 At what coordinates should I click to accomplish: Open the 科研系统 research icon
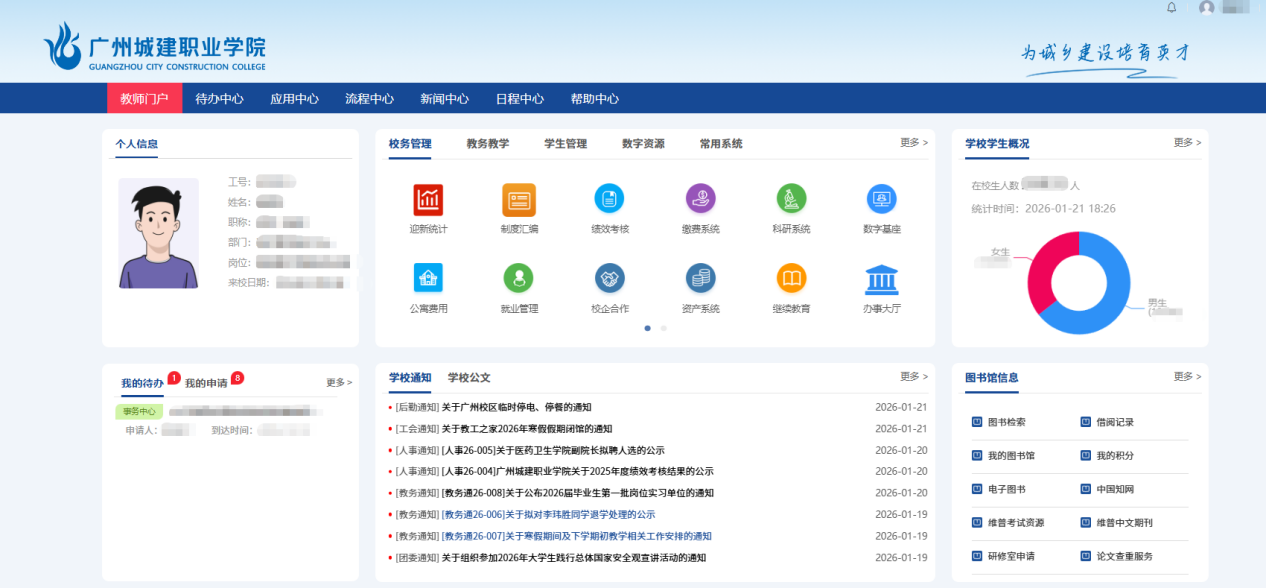[x=791, y=199]
